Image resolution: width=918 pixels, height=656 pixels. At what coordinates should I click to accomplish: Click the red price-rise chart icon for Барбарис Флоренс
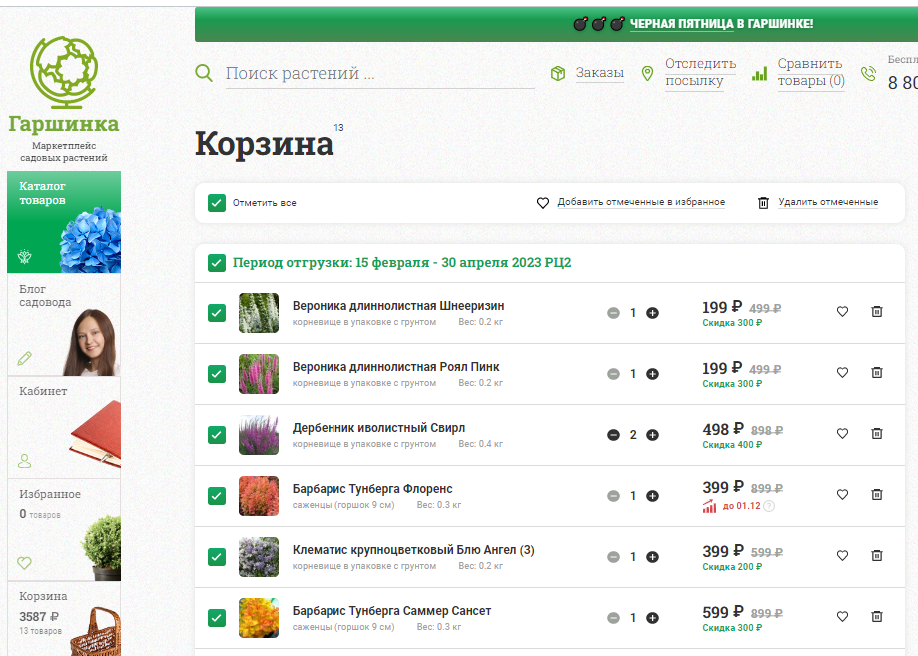coord(710,506)
